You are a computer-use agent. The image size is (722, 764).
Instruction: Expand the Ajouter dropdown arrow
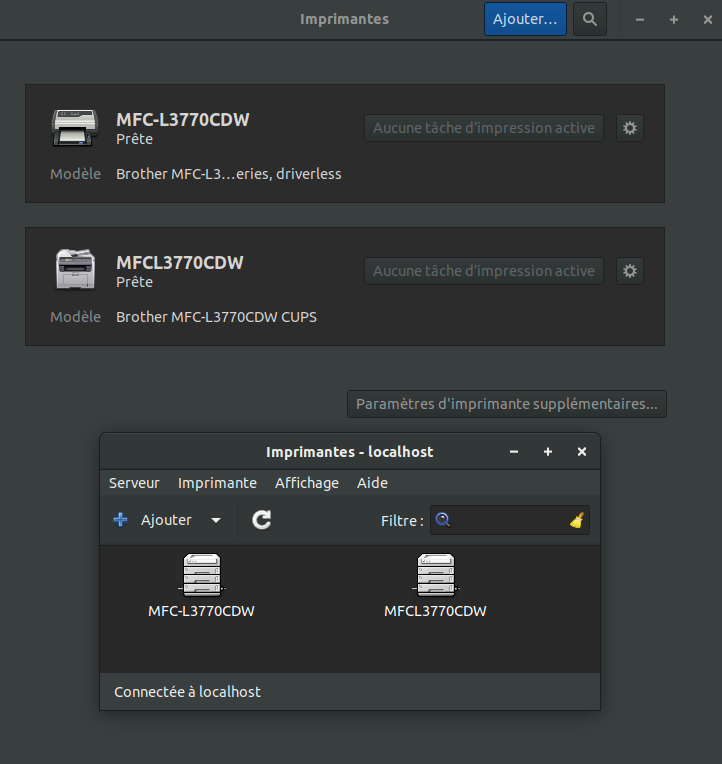pos(216,520)
